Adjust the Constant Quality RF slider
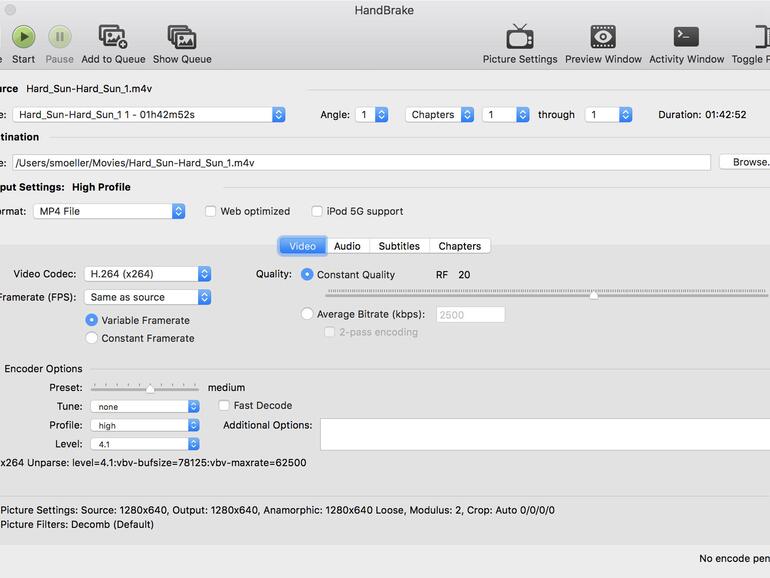The image size is (770, 578). click(x=594, y=295)
